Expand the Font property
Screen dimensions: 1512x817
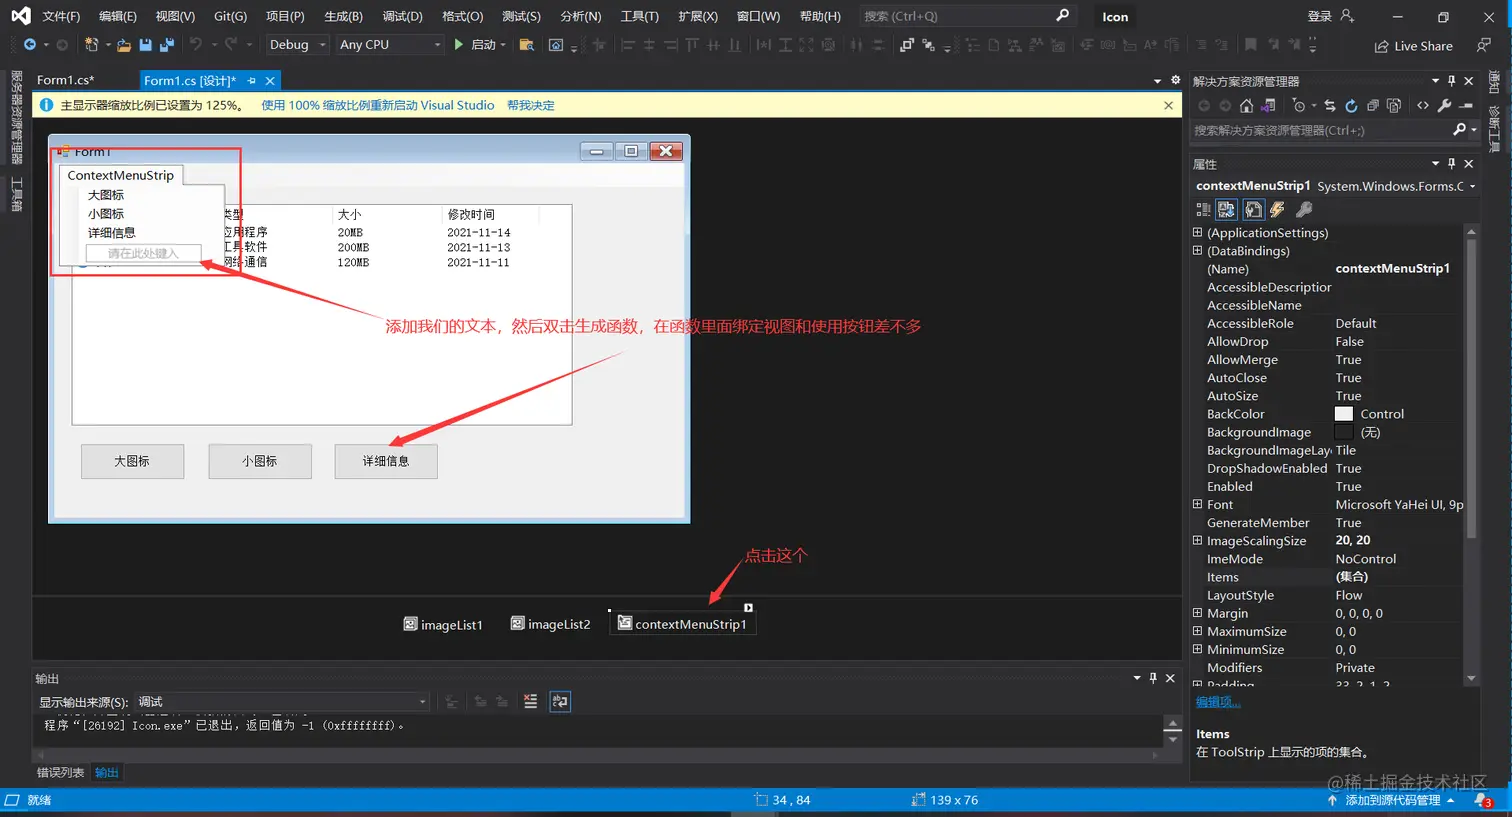pos(1198,504)
